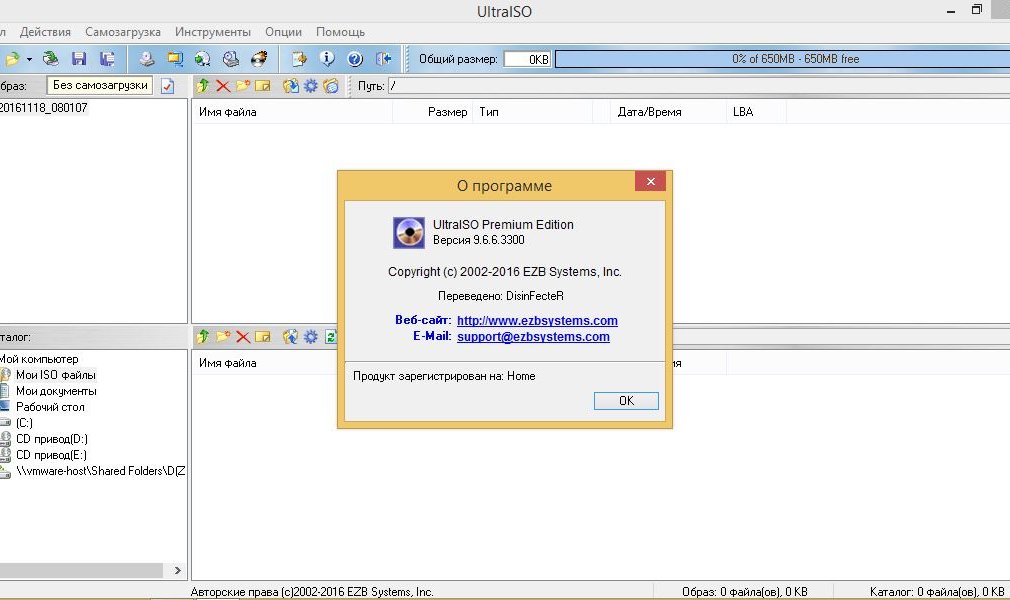
Task: Click the folder-with-monitor toolbar icon
Action: 175,59
